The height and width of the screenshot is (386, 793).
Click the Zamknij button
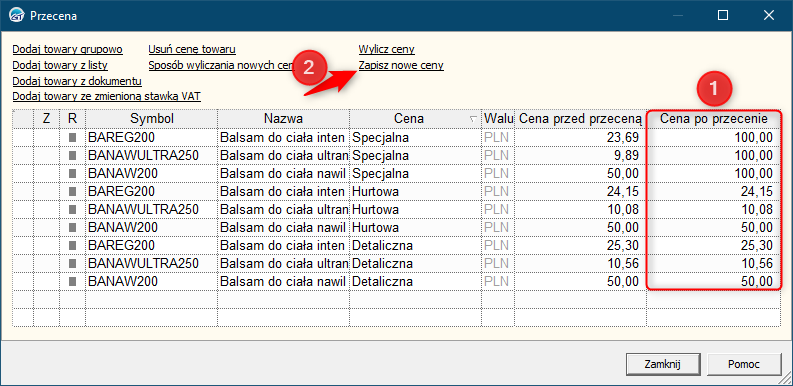point(663,364)
